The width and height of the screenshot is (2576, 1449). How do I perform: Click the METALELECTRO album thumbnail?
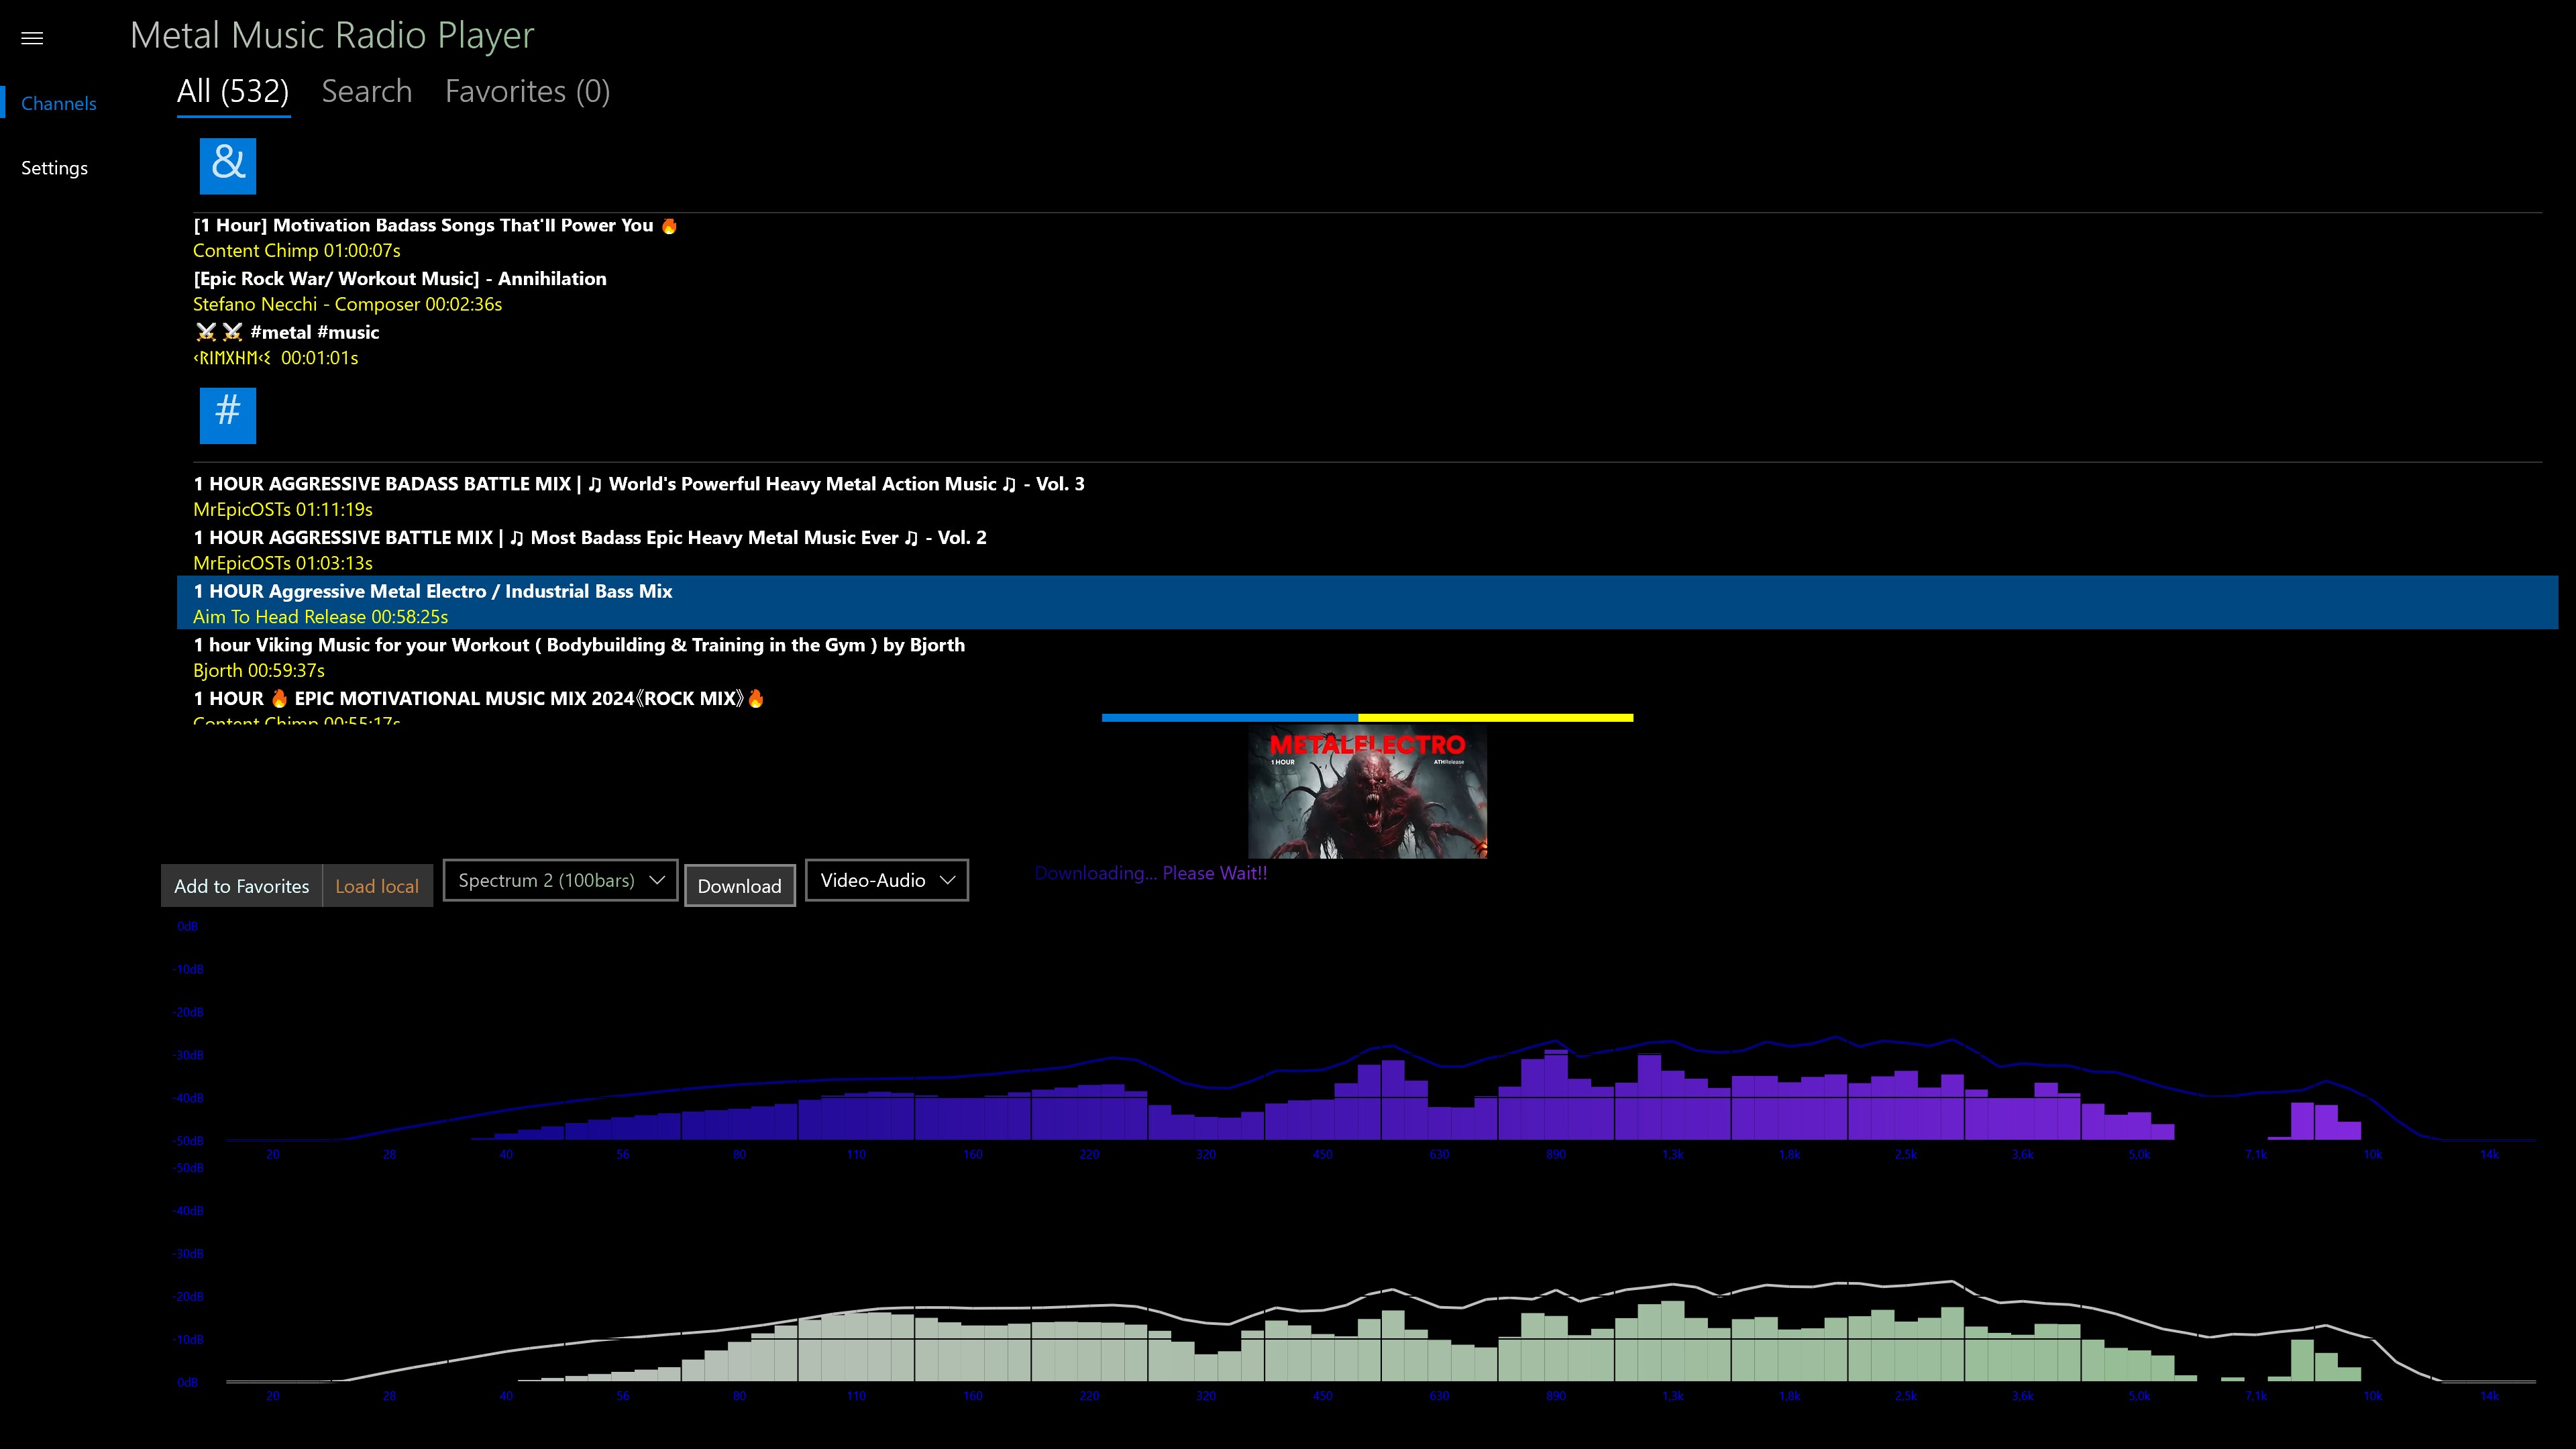click(x=1367, y=792)
